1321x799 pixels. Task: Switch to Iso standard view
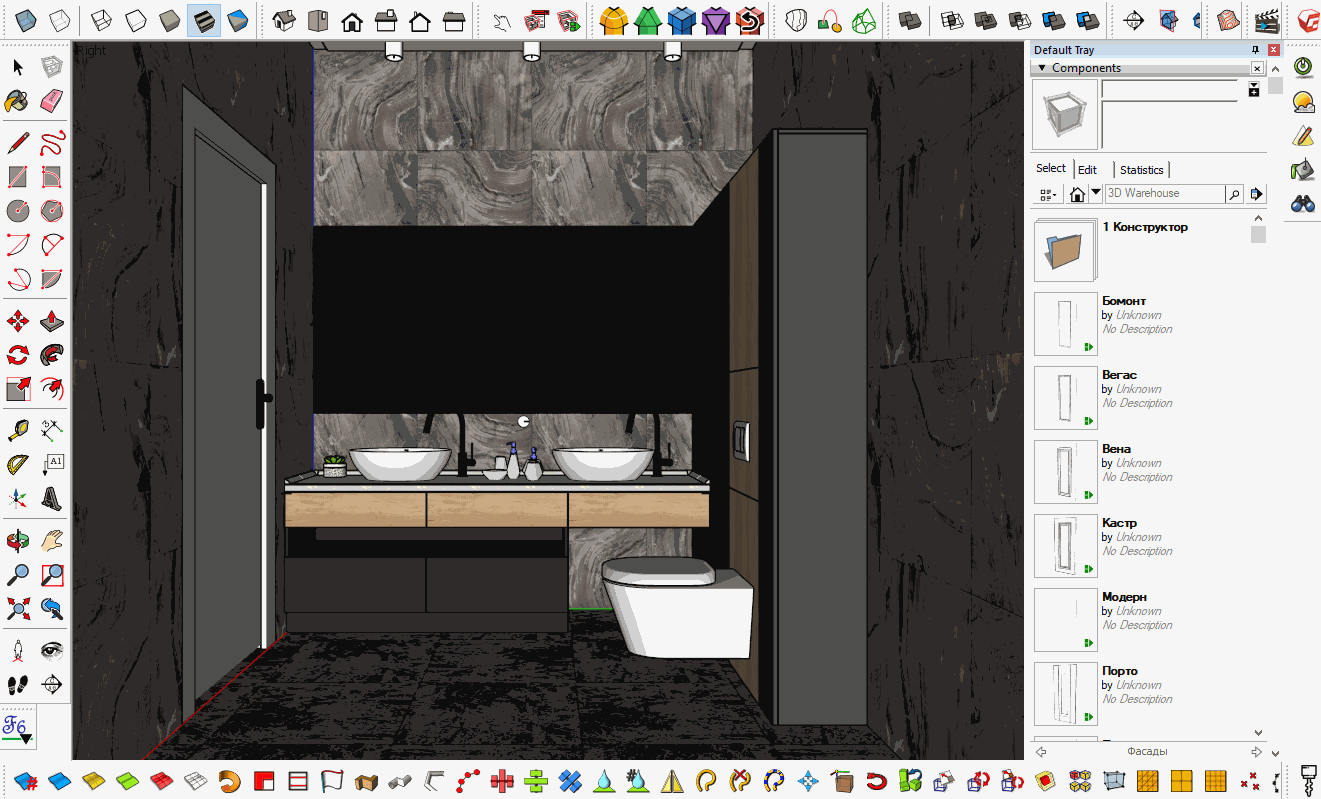coord(284,20)
